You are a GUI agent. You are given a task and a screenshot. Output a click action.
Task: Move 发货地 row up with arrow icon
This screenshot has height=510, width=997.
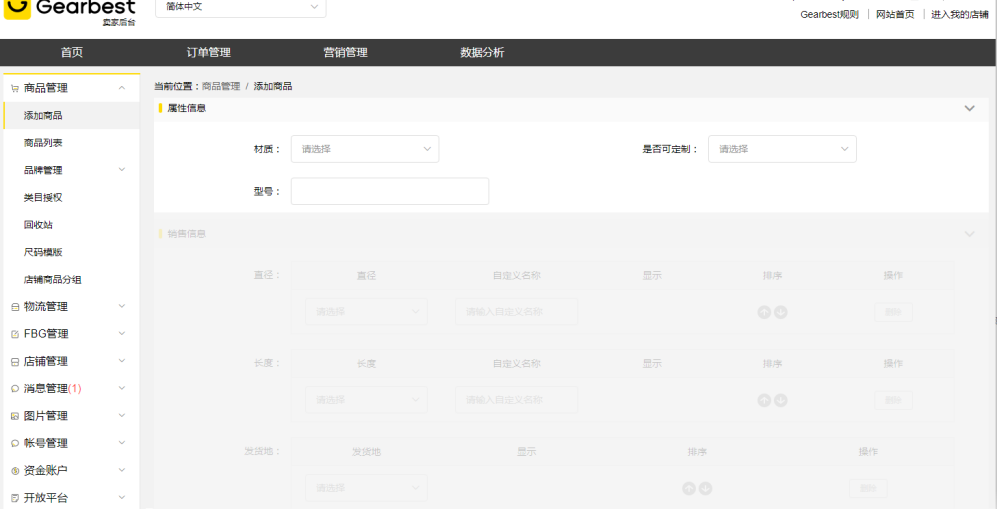coord(689,488)
